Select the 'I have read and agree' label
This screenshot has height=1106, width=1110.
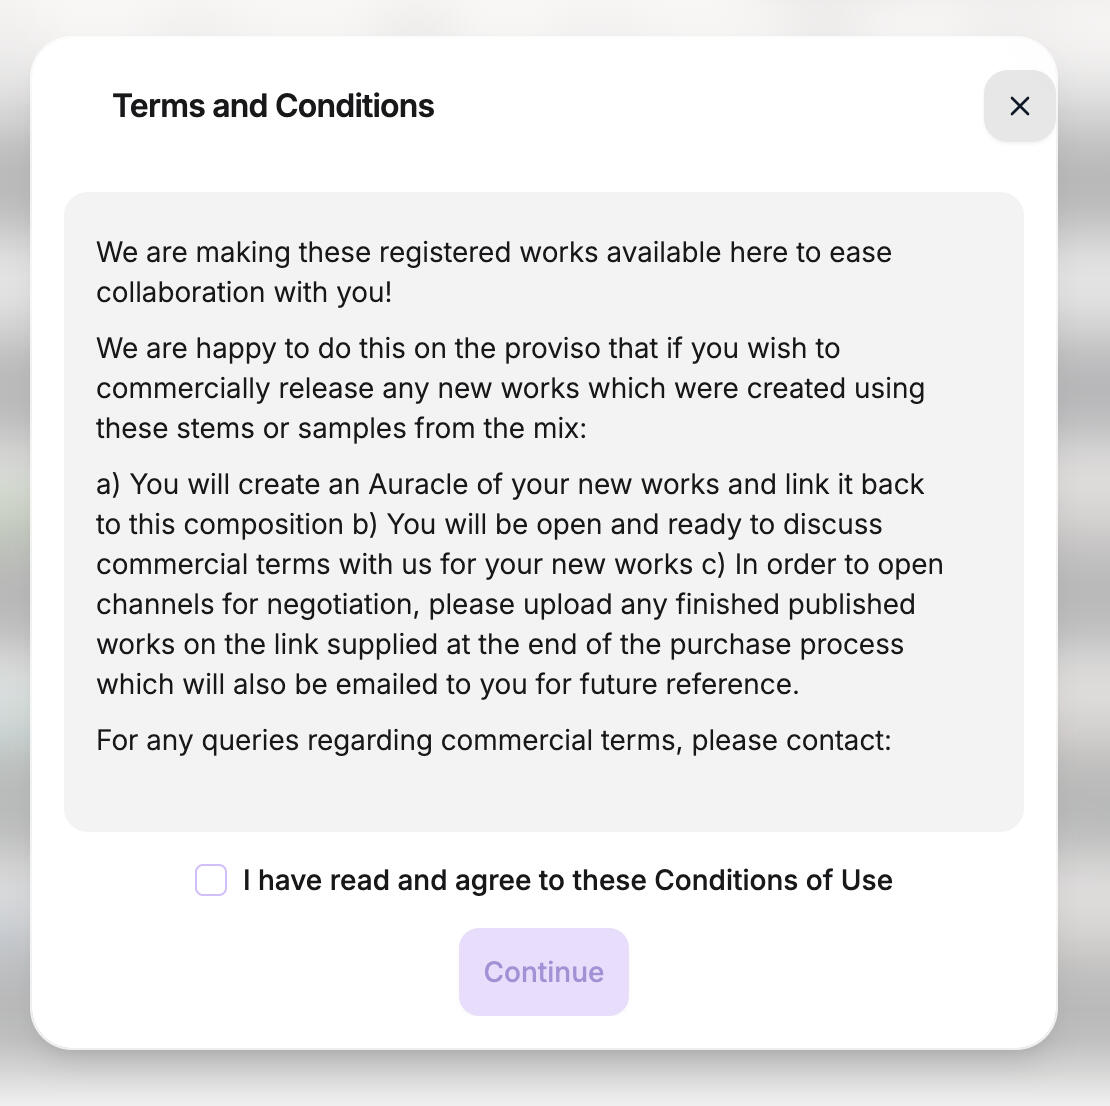pyautogui.click(x=568, y=880)
